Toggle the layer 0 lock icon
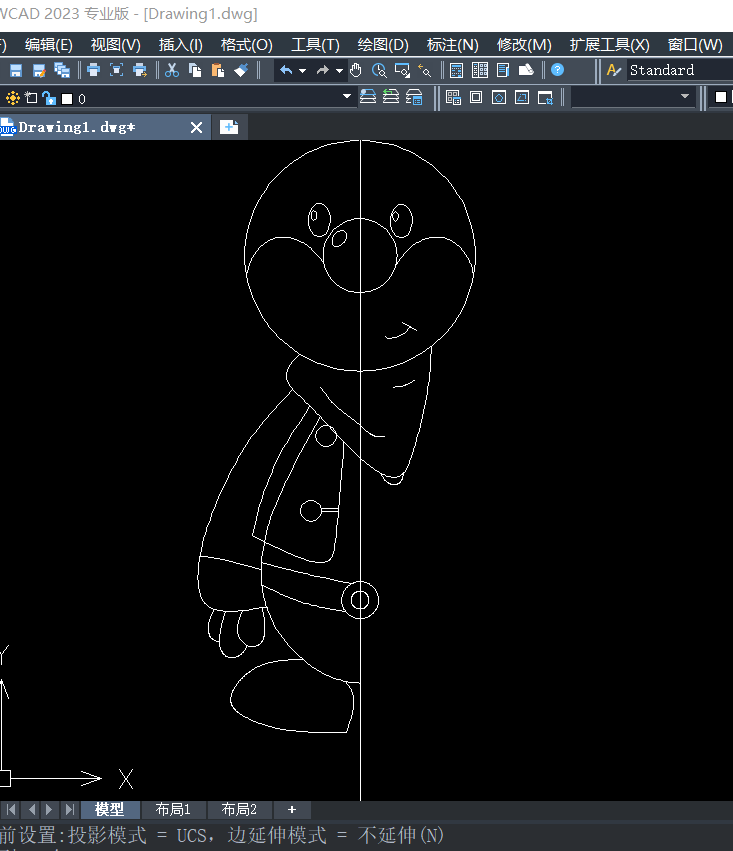The image size is (733, 851). [49, 98]
